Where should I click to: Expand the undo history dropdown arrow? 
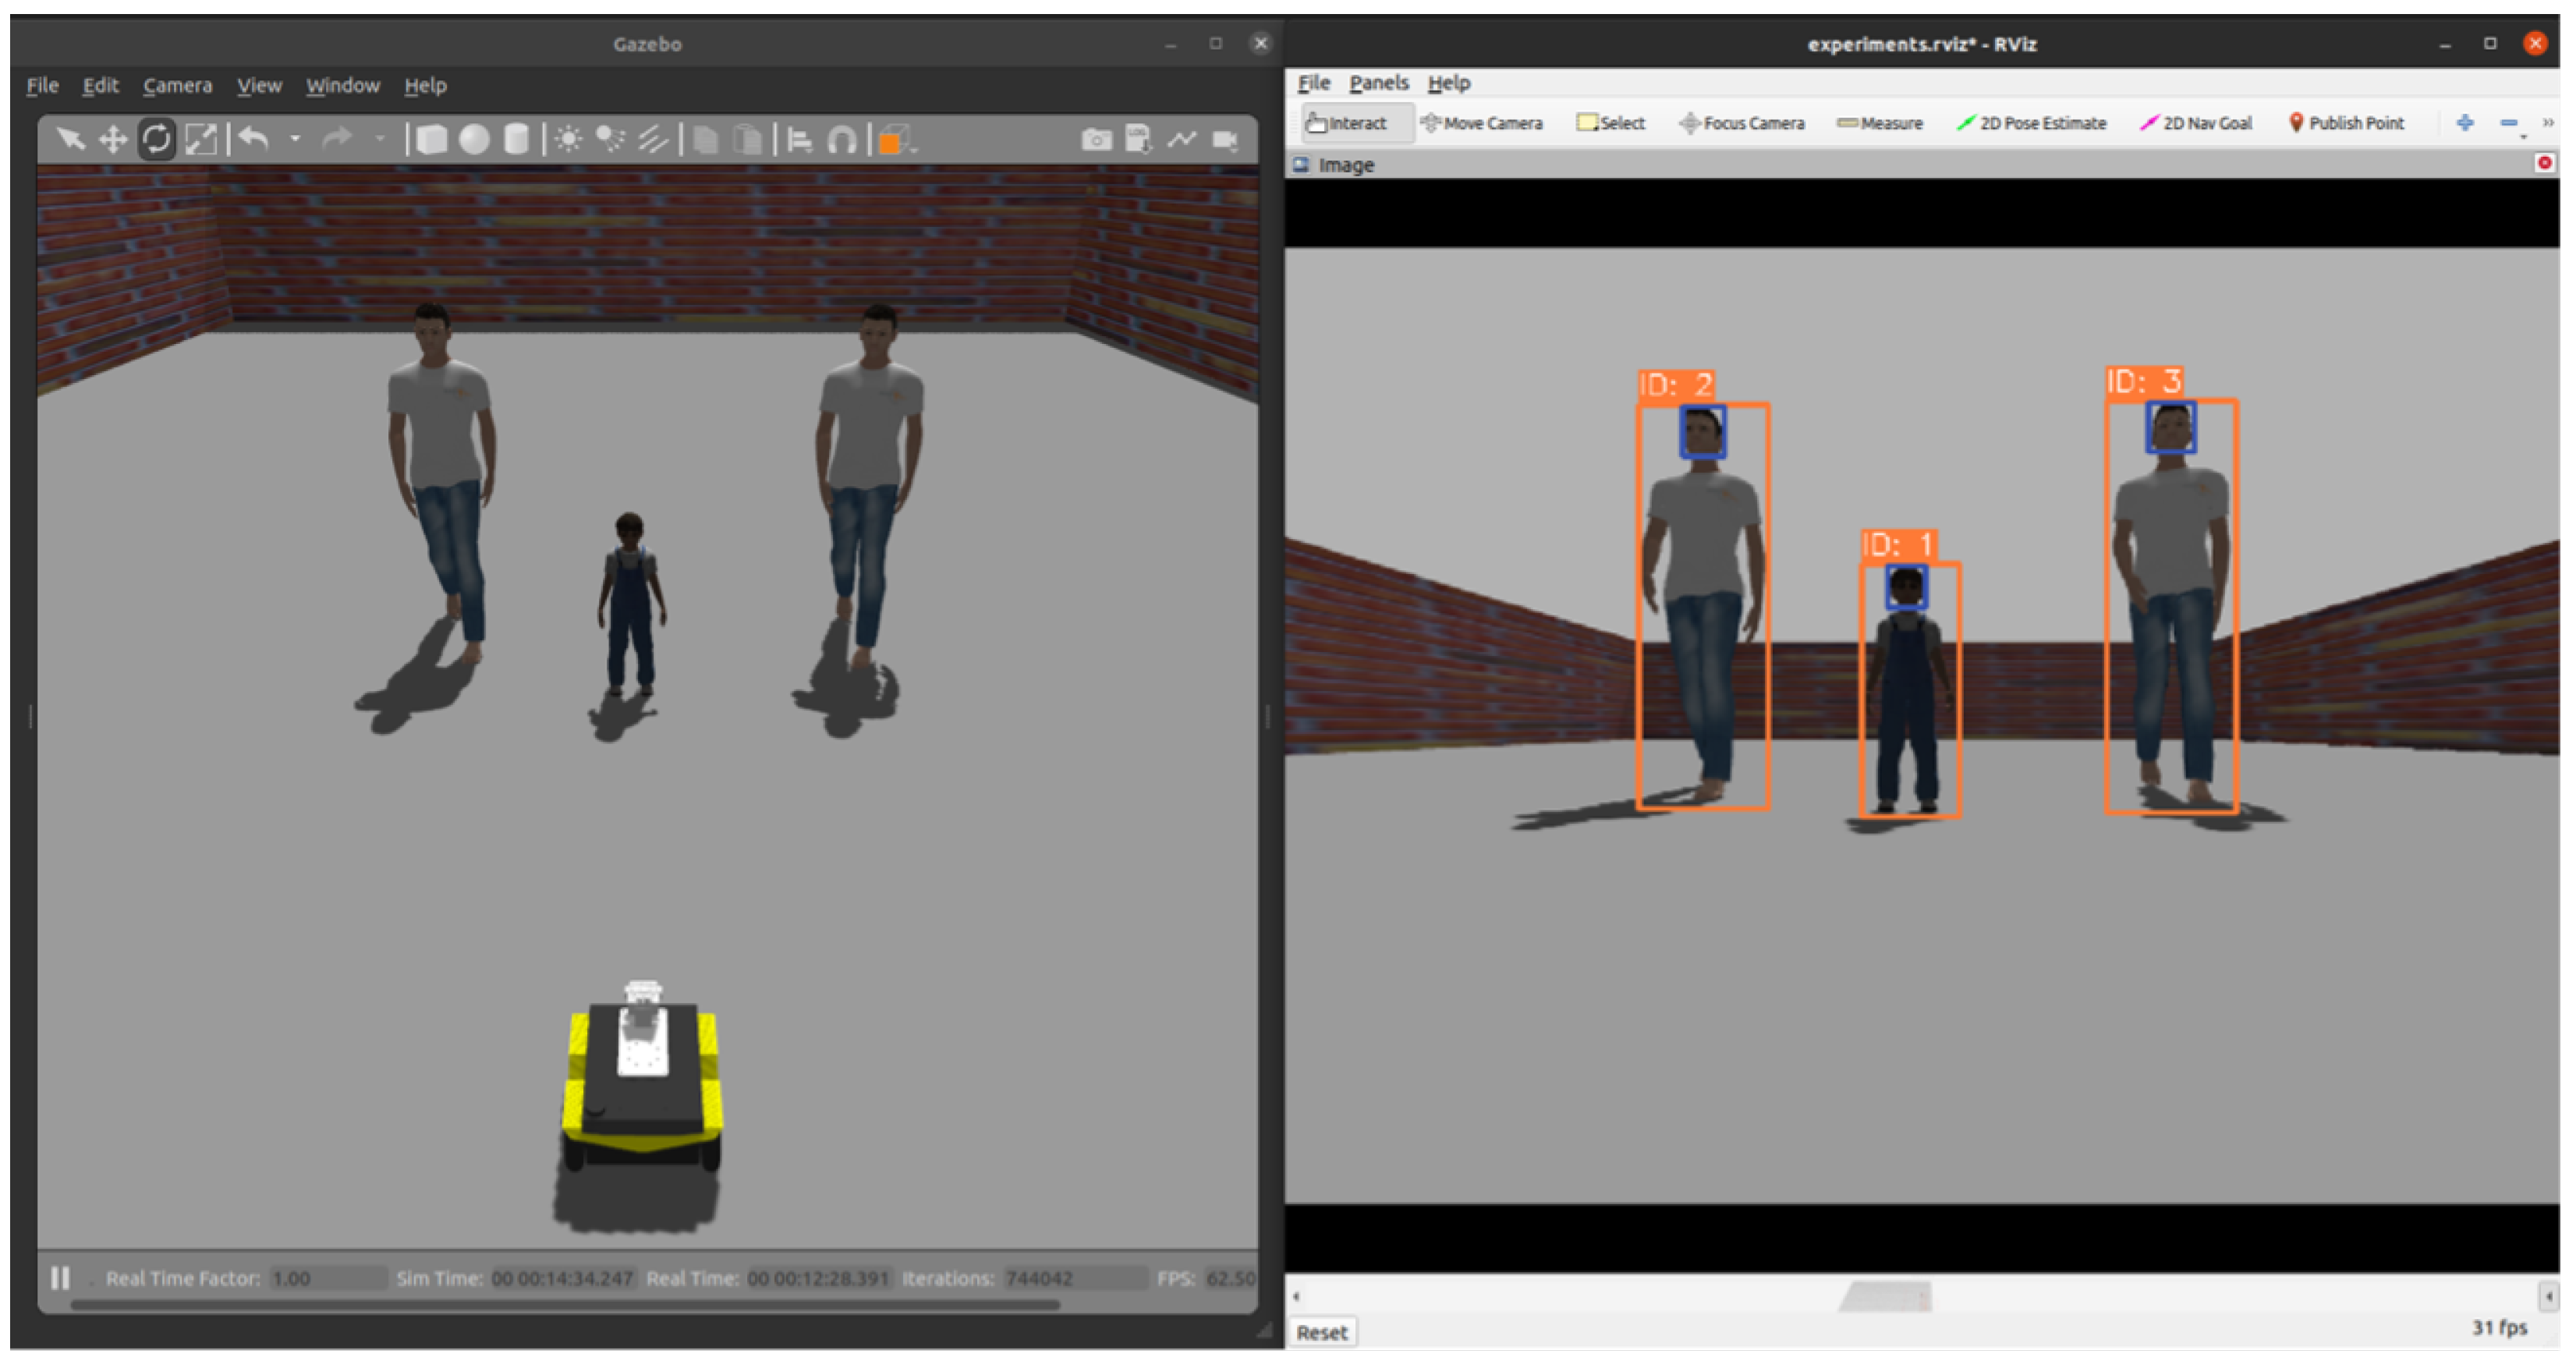click(295, 139)
